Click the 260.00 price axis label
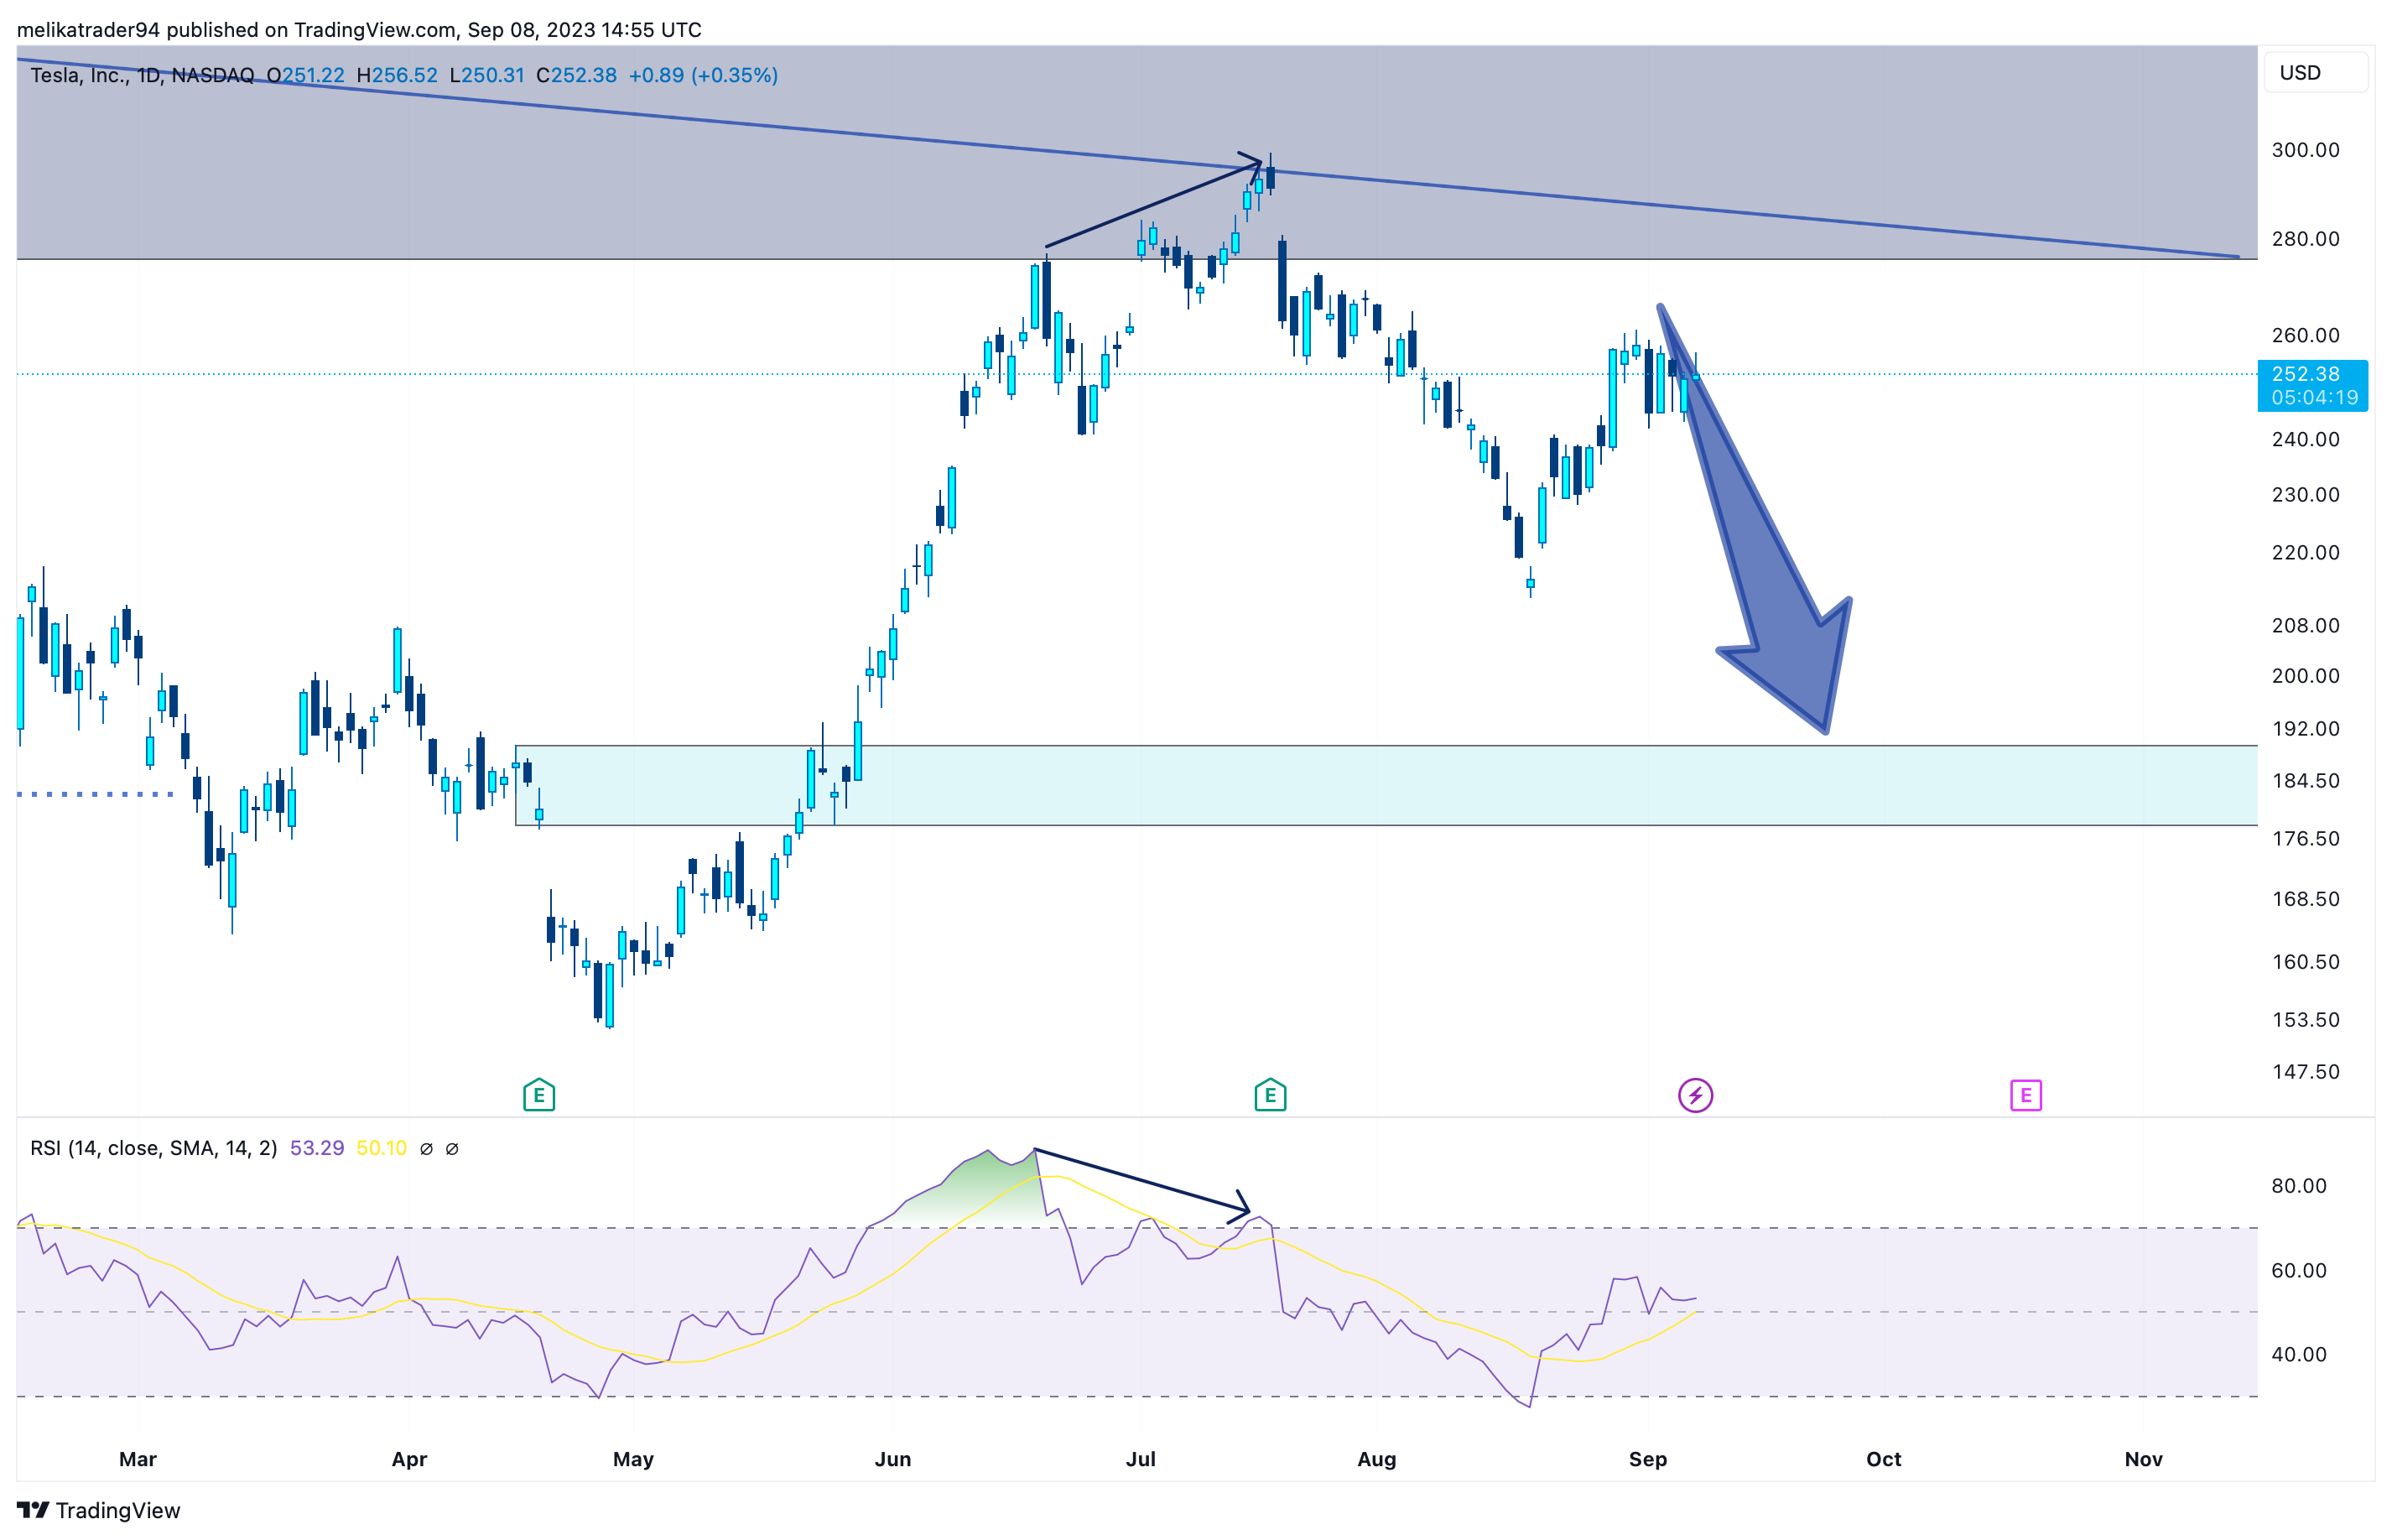Screen dimensions: 2392x1540 point(2305,336)
